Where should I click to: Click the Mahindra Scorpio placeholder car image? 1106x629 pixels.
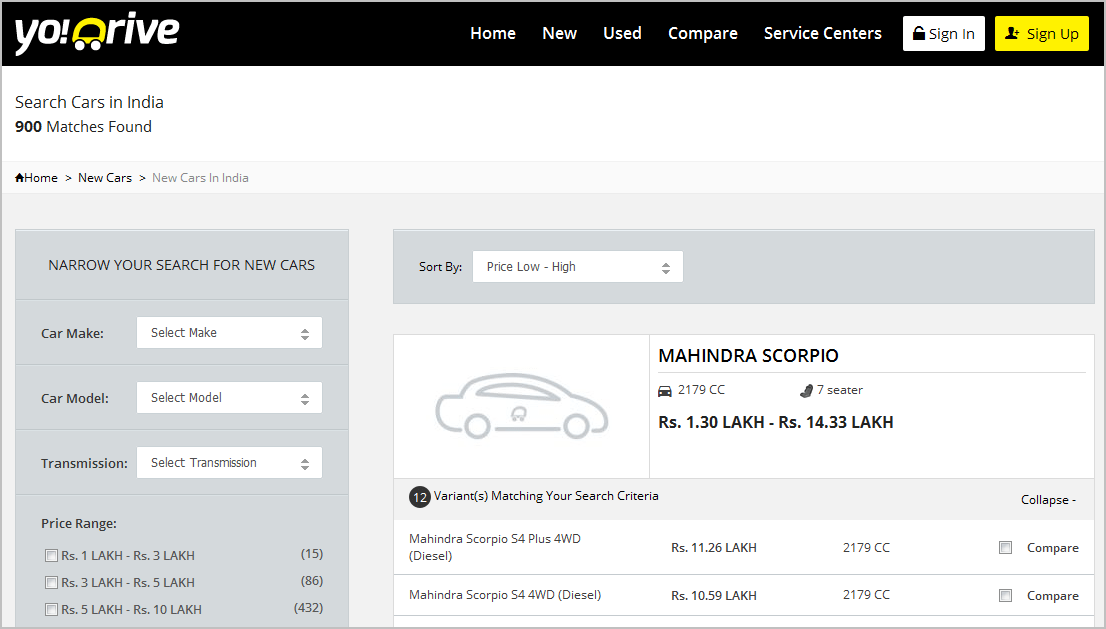tap(521, 406)
